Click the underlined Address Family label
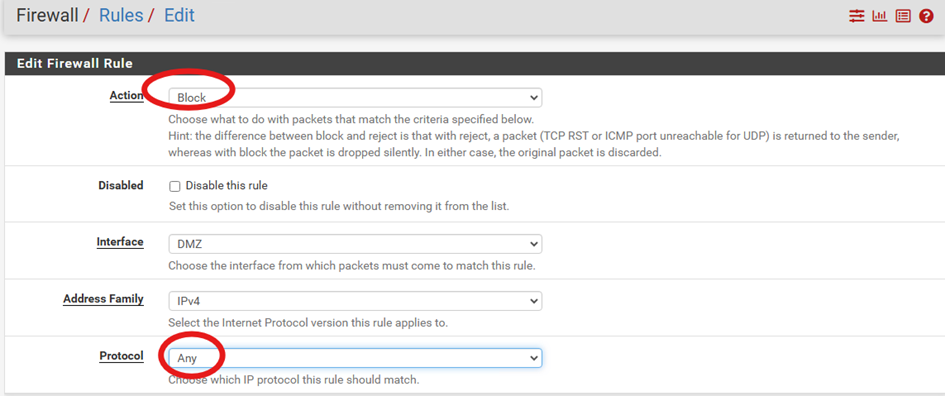945x396 pixels. (103, 299)
